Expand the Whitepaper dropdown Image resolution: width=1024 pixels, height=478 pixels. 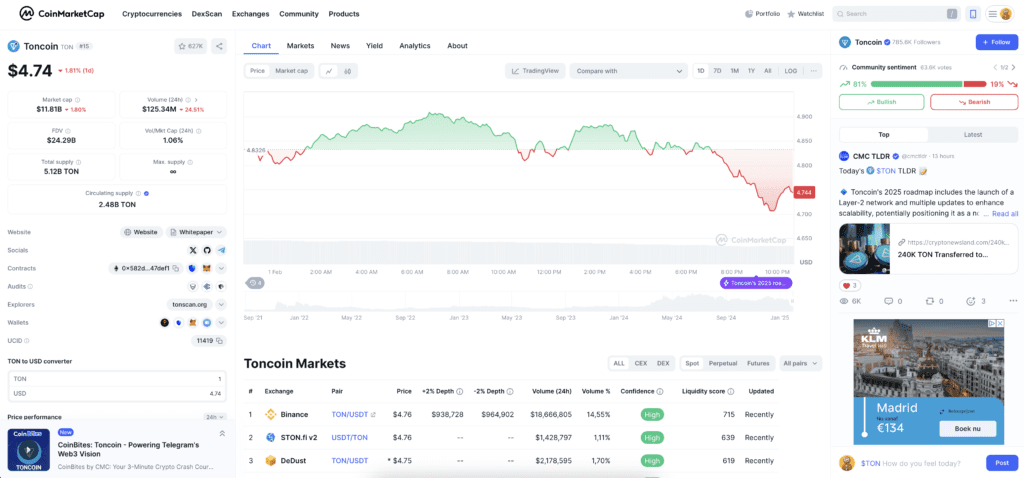pyautogui.click(x=196, y=232)
